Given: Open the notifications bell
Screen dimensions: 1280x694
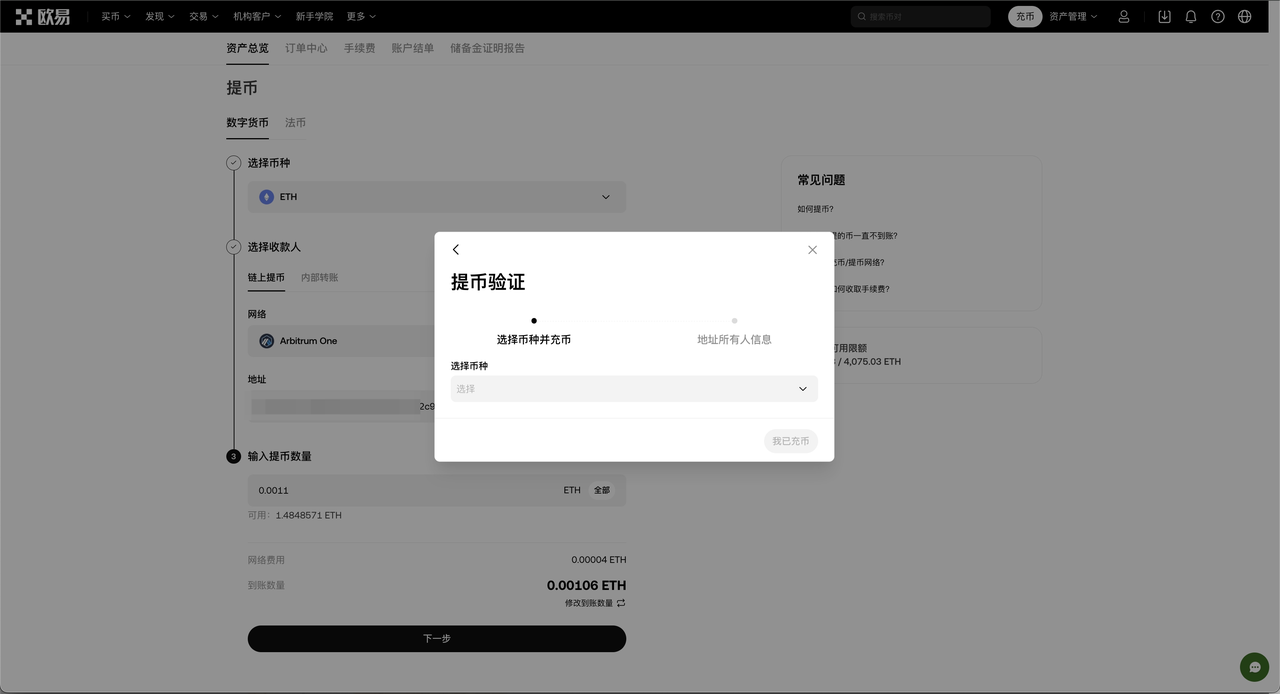Looking at the screenshot, I should 1191,17.
